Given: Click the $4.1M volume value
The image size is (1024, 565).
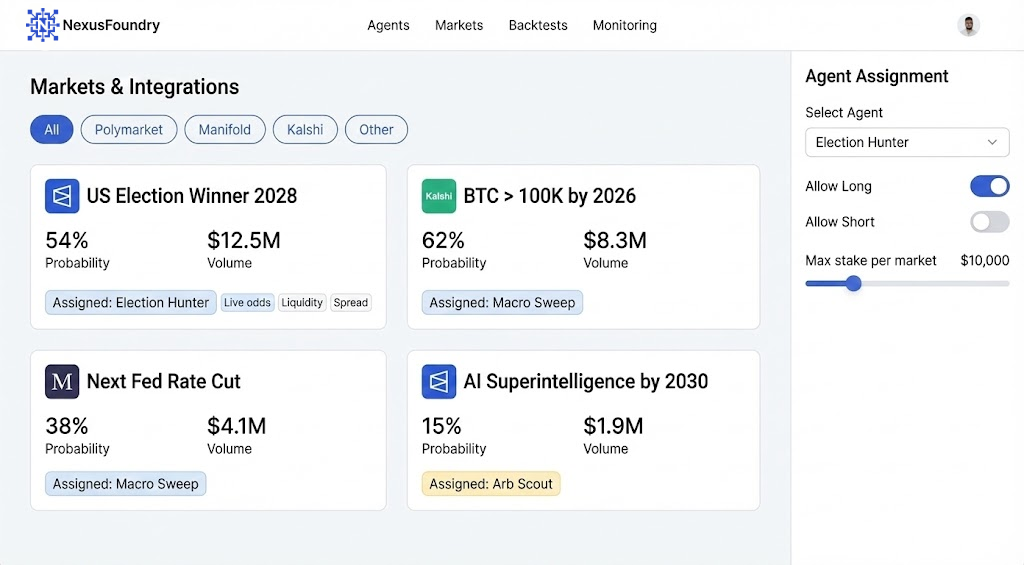Looking at the screenshot, I should click(x=236, y=427).
